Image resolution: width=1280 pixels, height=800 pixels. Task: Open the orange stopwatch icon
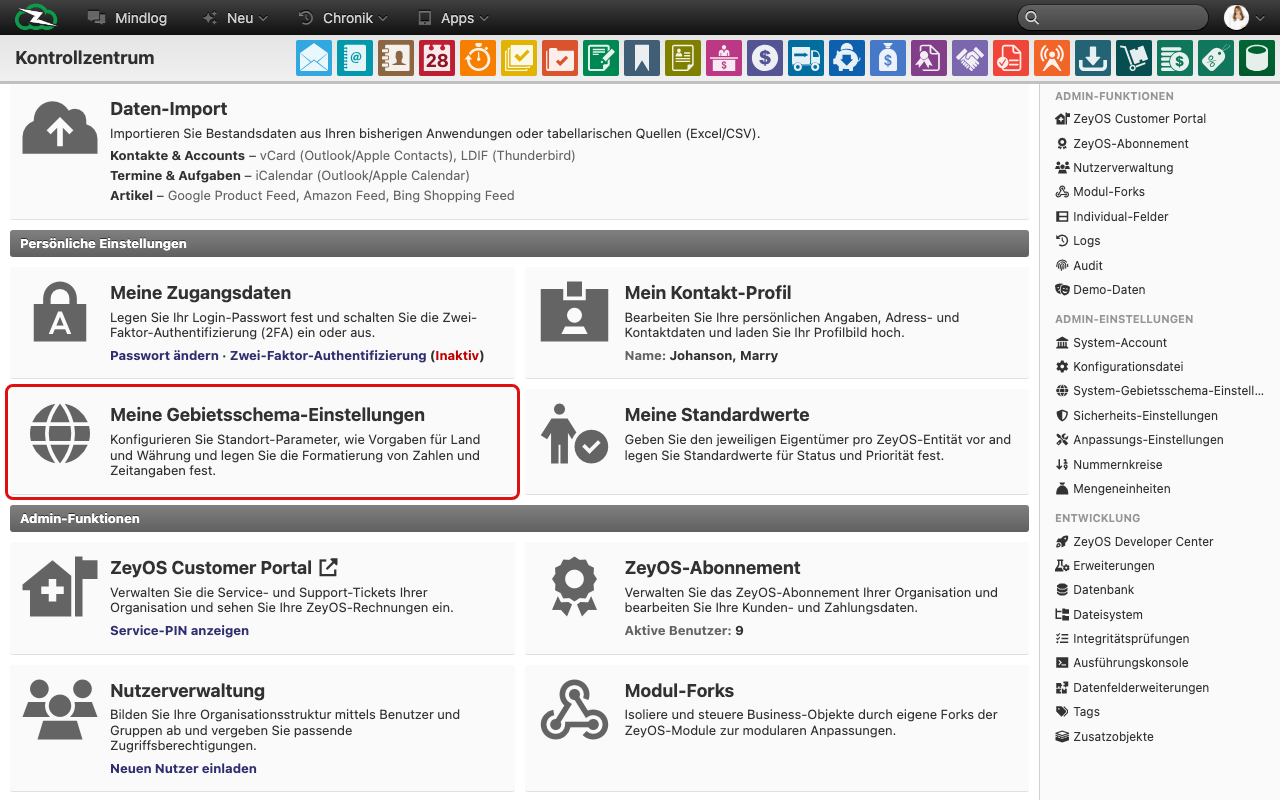point(478,58)
